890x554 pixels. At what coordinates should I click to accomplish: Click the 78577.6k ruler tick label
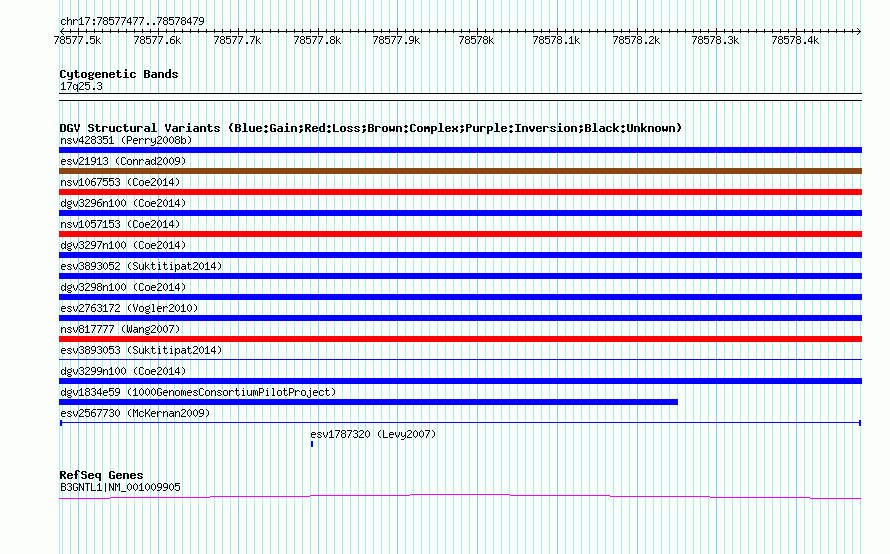[157, 40]
